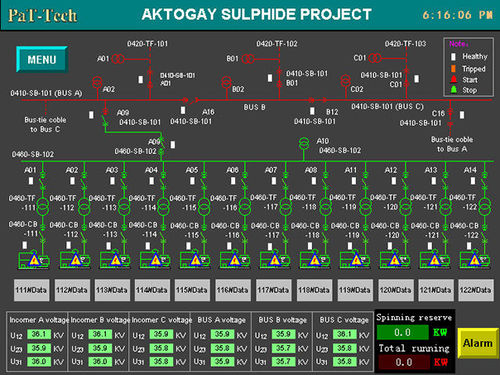Click generator icon above 117#Data

tap(275, 260)
